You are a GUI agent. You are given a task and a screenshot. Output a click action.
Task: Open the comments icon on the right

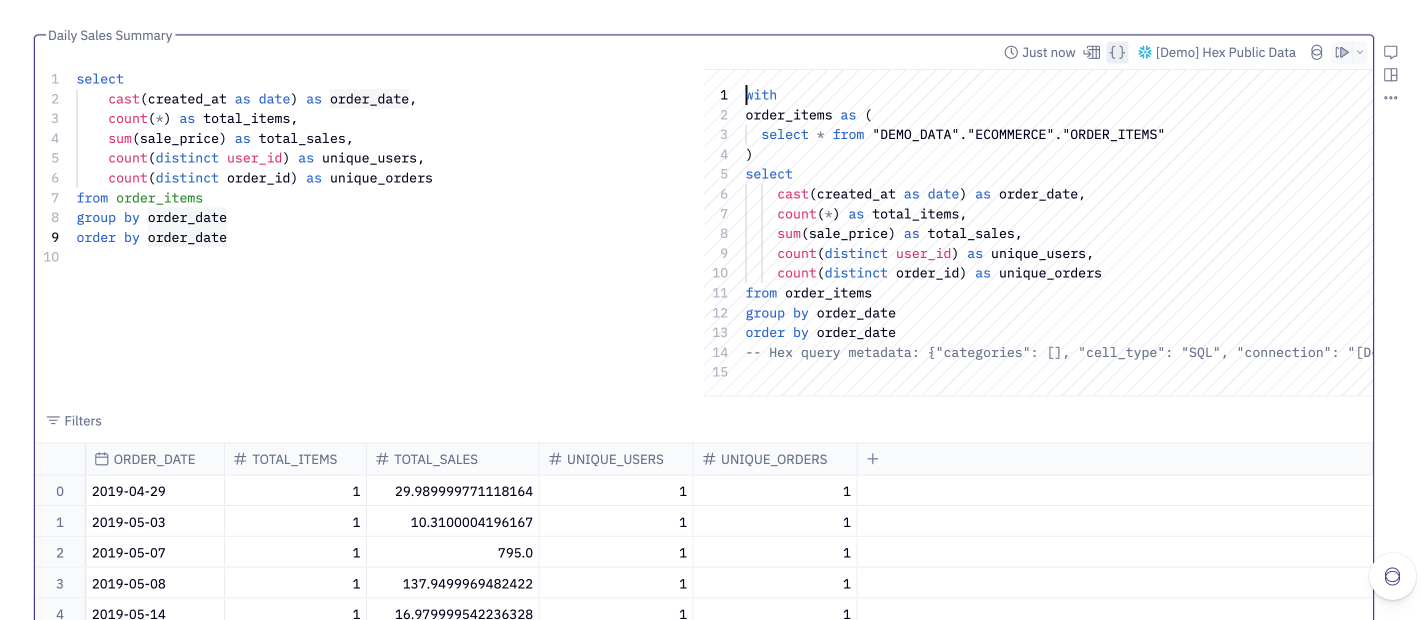click(x=1390, y=52)
